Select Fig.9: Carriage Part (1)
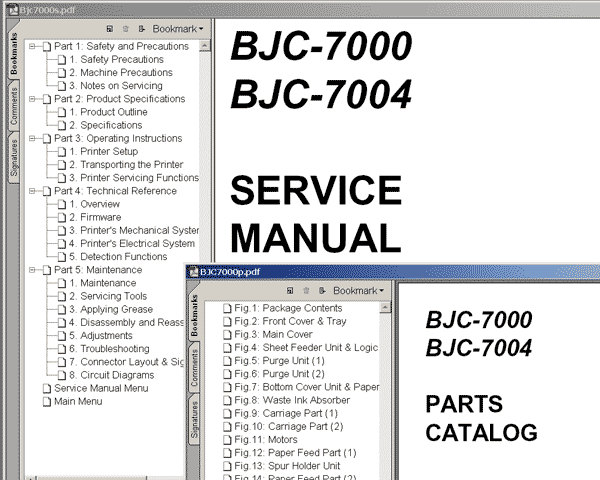Image resolution: width=600 pixels, height=480 pixels. (286, 413)
